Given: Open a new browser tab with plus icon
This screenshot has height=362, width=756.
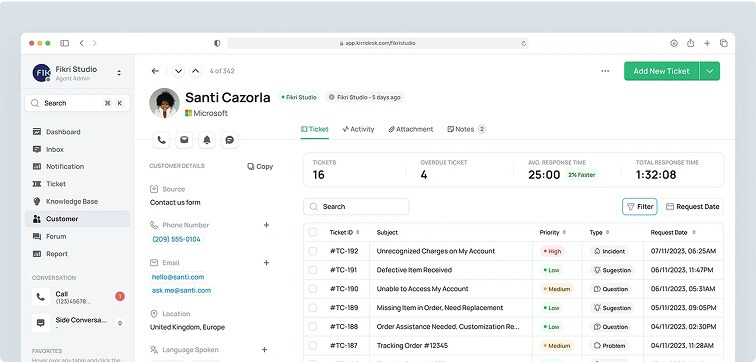Looking at the screenshot, I should point(707,43).
